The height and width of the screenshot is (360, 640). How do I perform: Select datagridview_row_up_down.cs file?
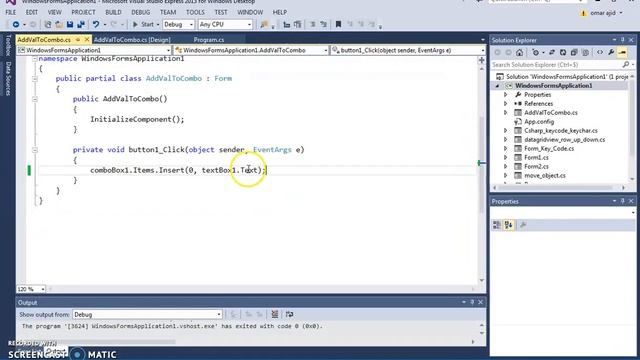[564, 140]
